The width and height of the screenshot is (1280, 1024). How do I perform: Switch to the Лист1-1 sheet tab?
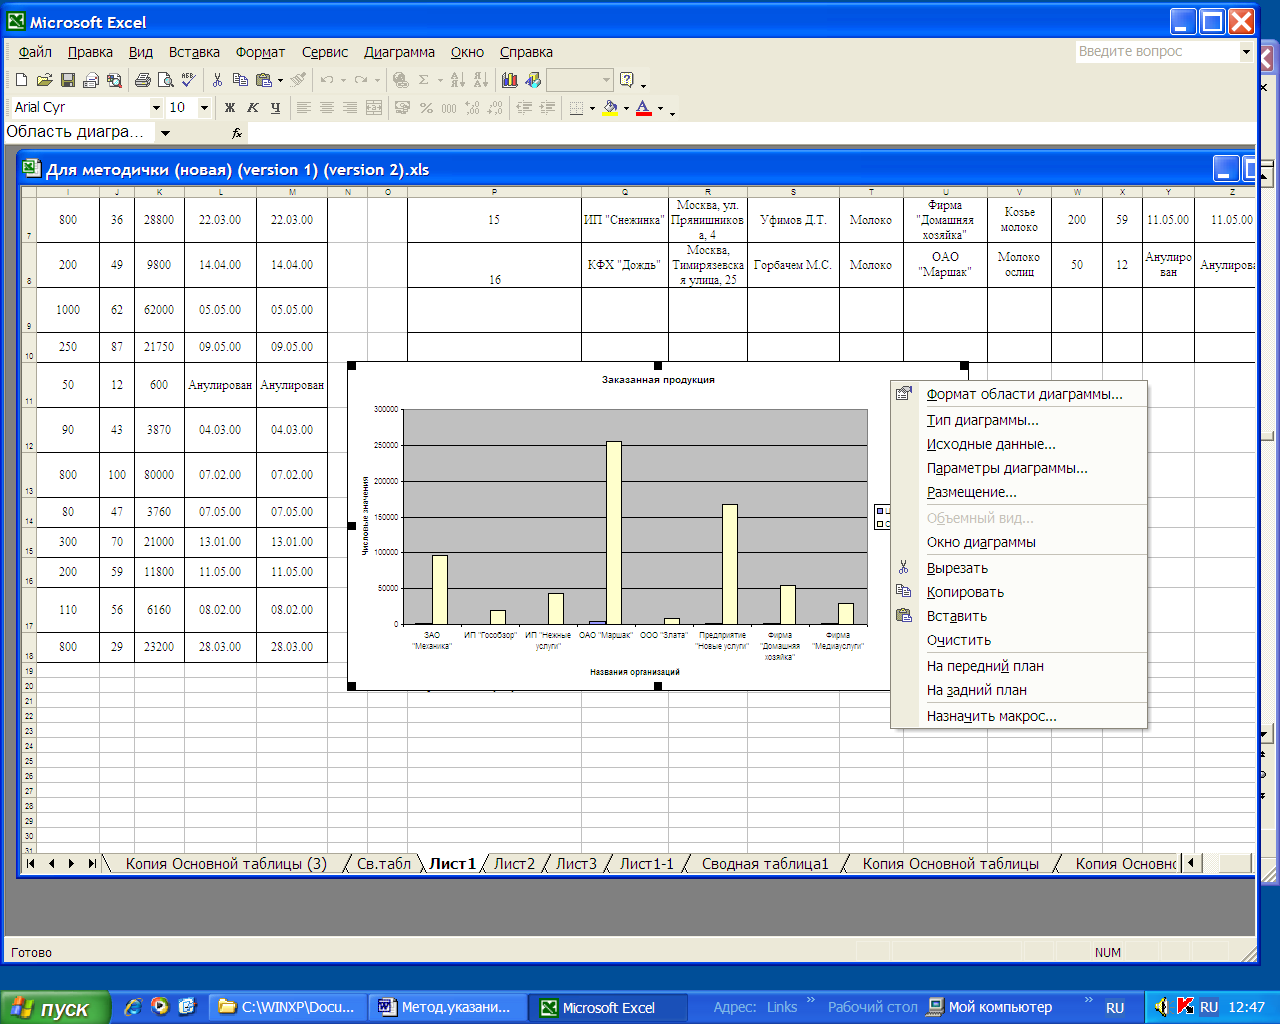[x=647, y=864]
